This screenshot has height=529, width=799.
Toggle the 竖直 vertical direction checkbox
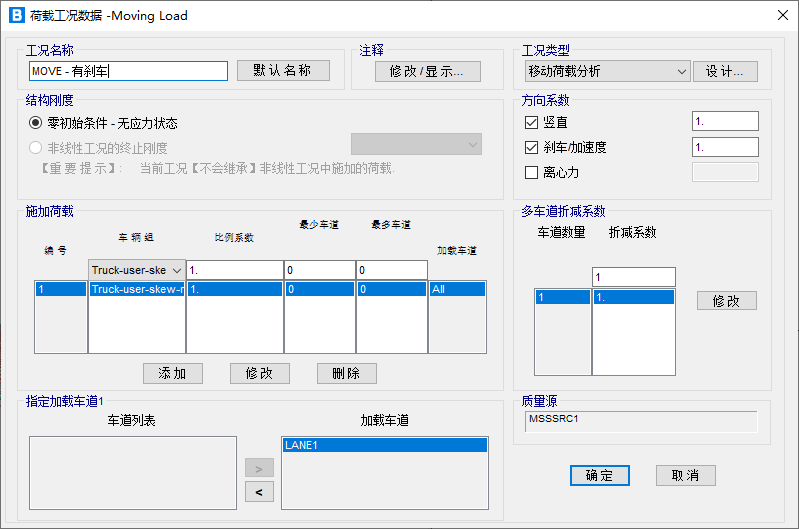[532, 122]
